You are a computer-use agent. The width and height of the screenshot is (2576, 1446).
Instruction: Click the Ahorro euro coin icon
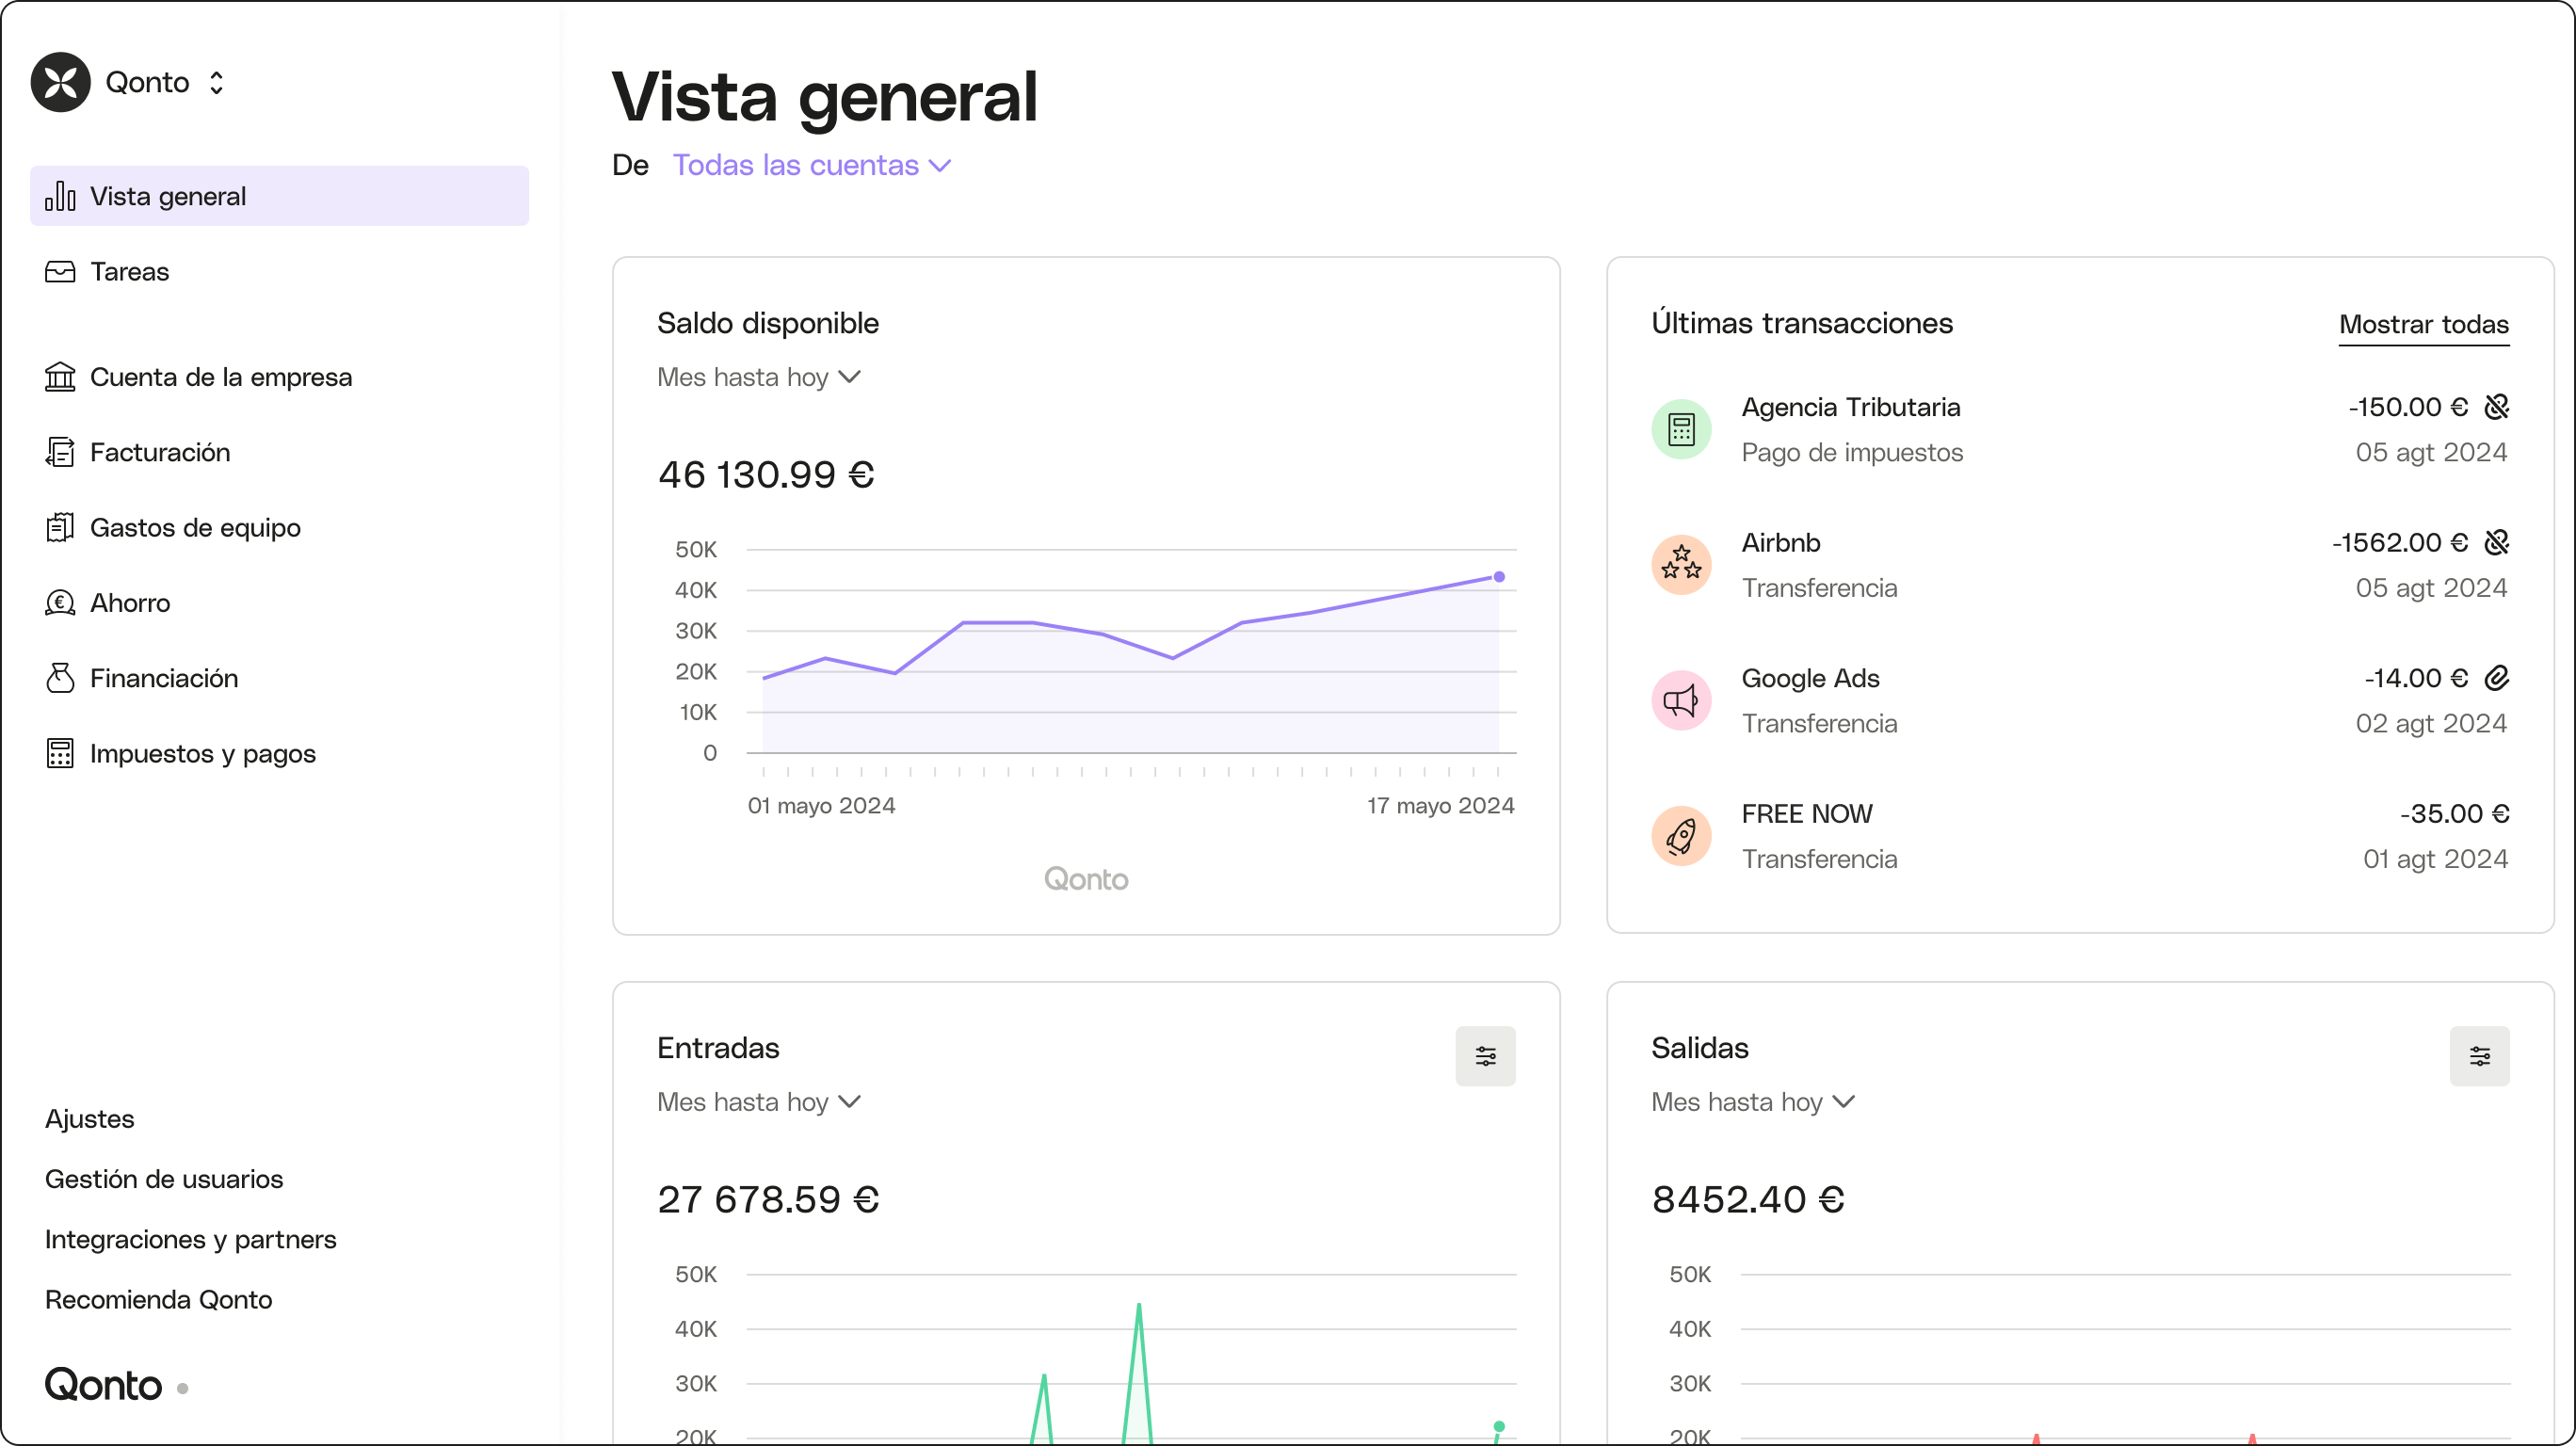tap(60, 603)
